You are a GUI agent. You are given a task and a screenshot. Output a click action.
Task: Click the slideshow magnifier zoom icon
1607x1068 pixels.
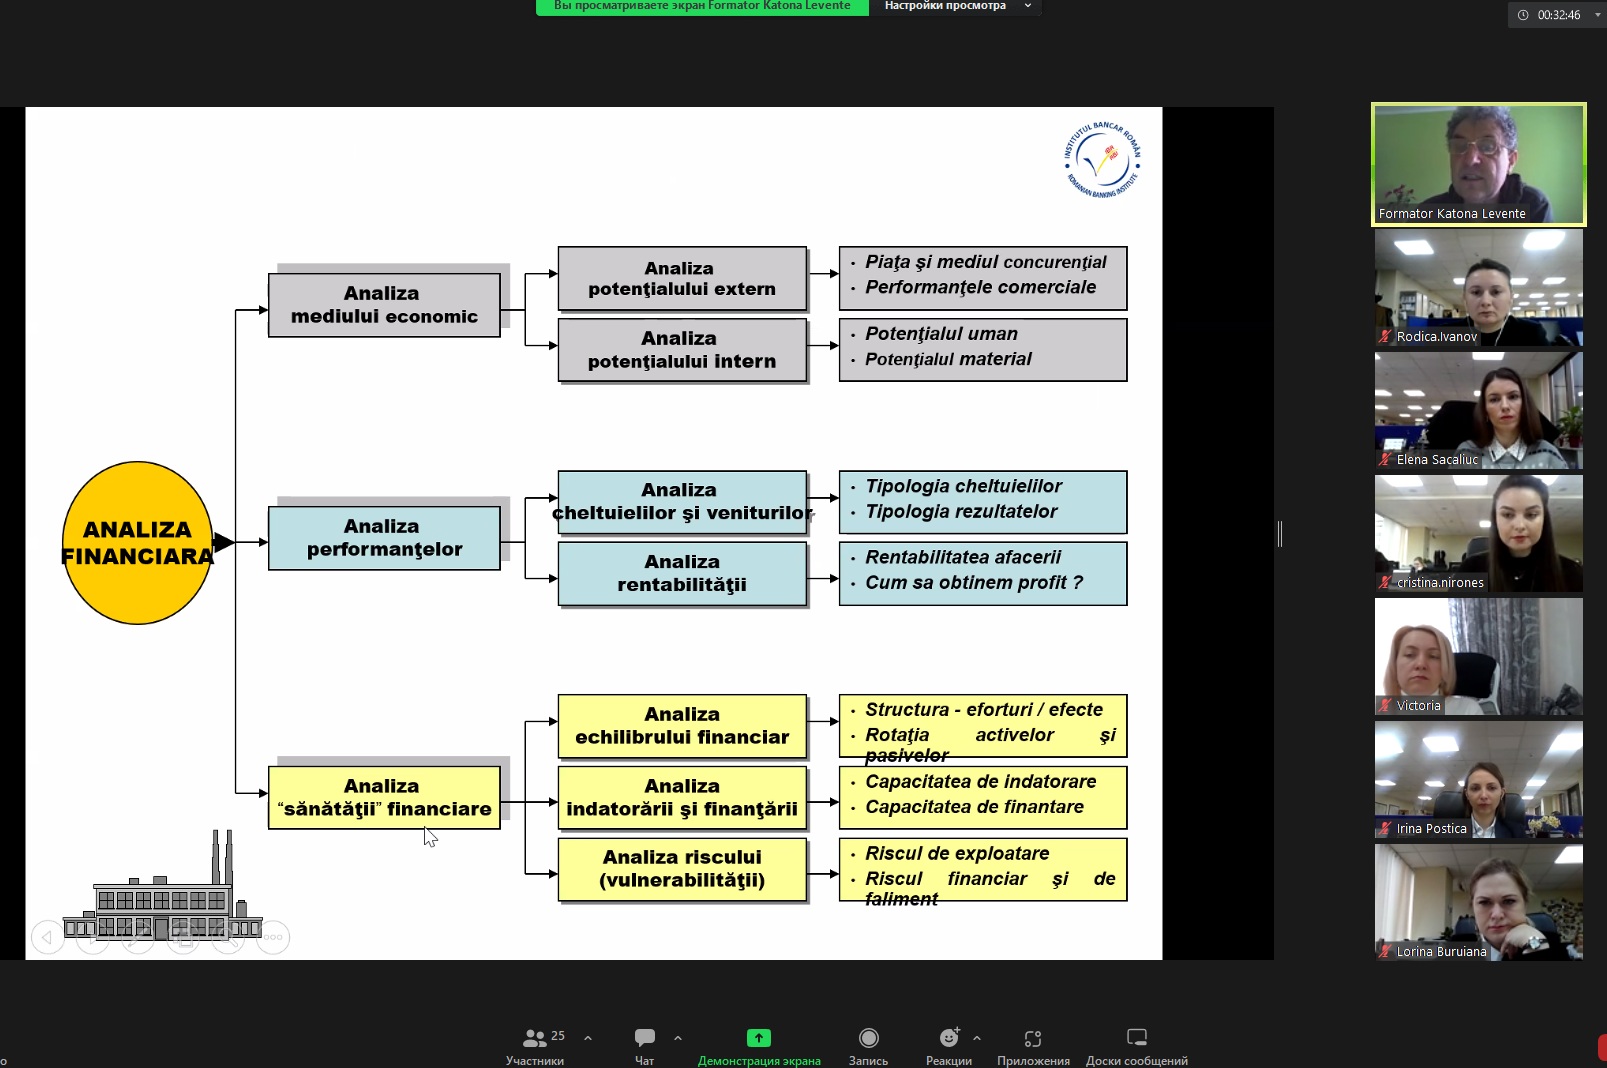tap(229, 937)
